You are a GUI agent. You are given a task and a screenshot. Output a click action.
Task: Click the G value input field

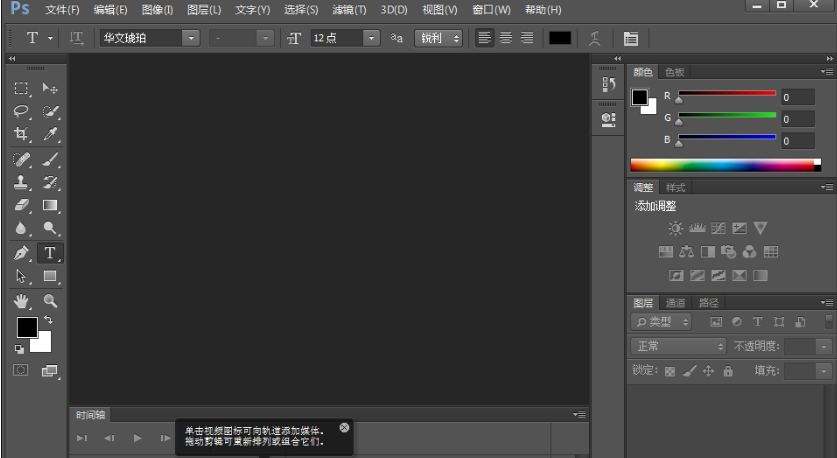(x=798, y=119)
